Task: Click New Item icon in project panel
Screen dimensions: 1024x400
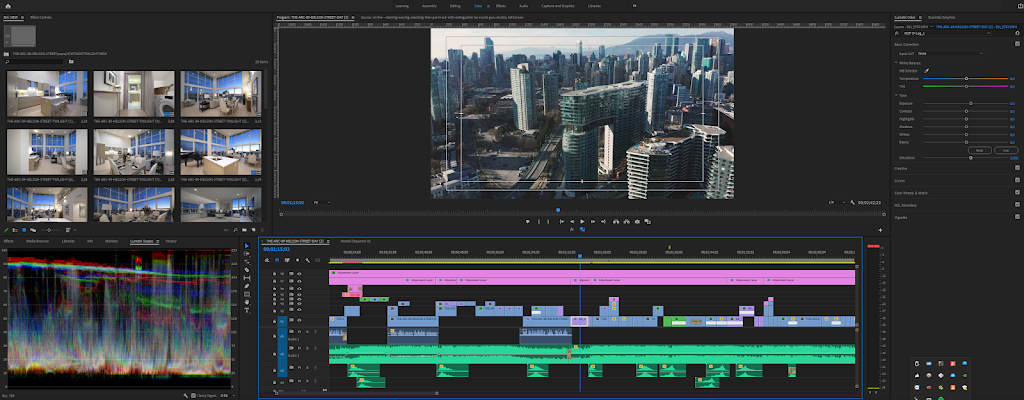Action: [253, 230]
